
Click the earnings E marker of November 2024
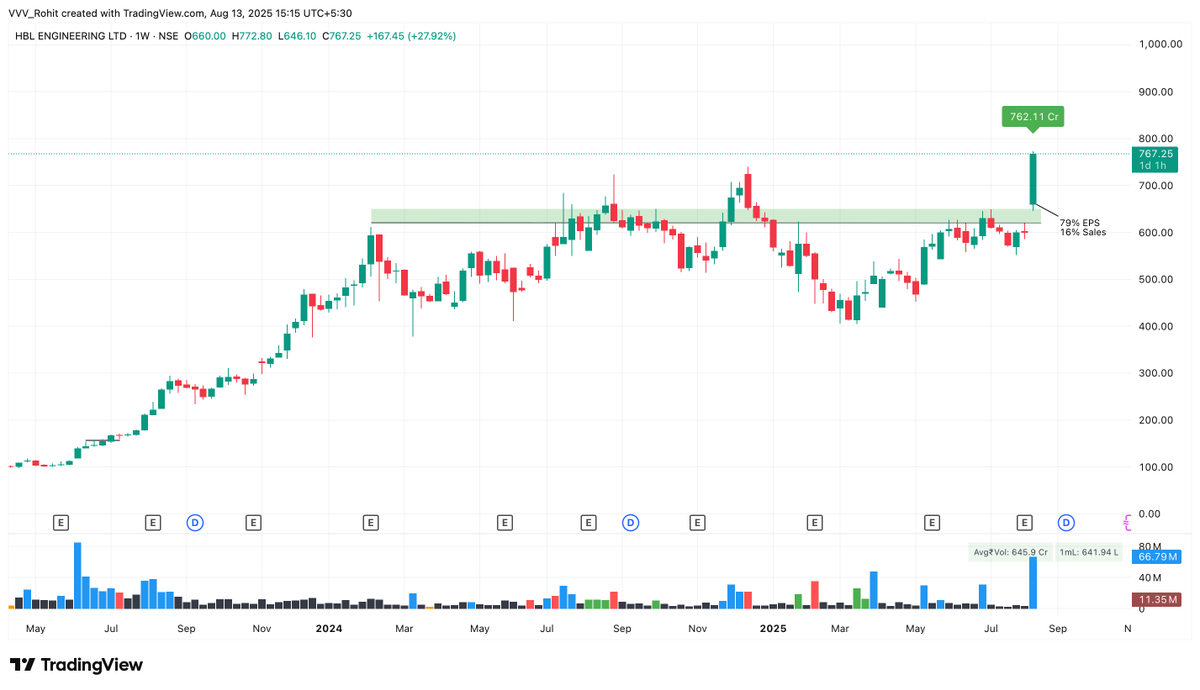tap(697, 522)
